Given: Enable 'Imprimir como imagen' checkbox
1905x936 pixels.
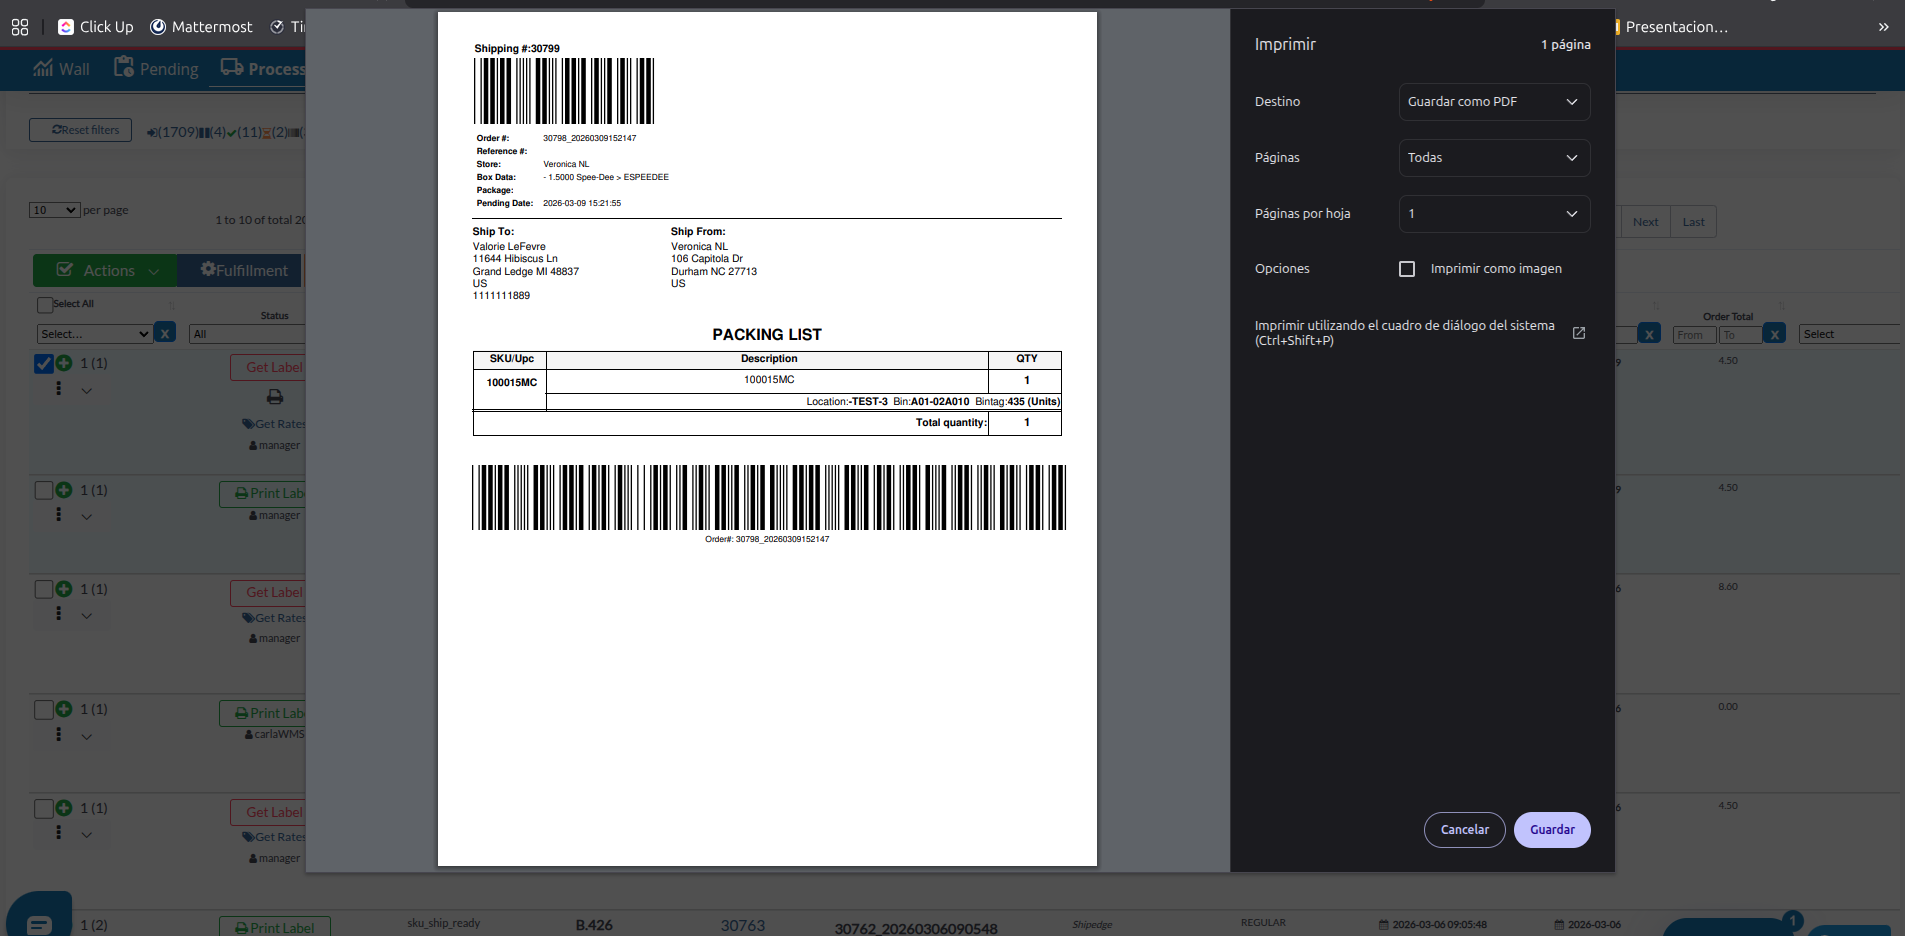Looking at the screenshot, I should [1407, 269].
